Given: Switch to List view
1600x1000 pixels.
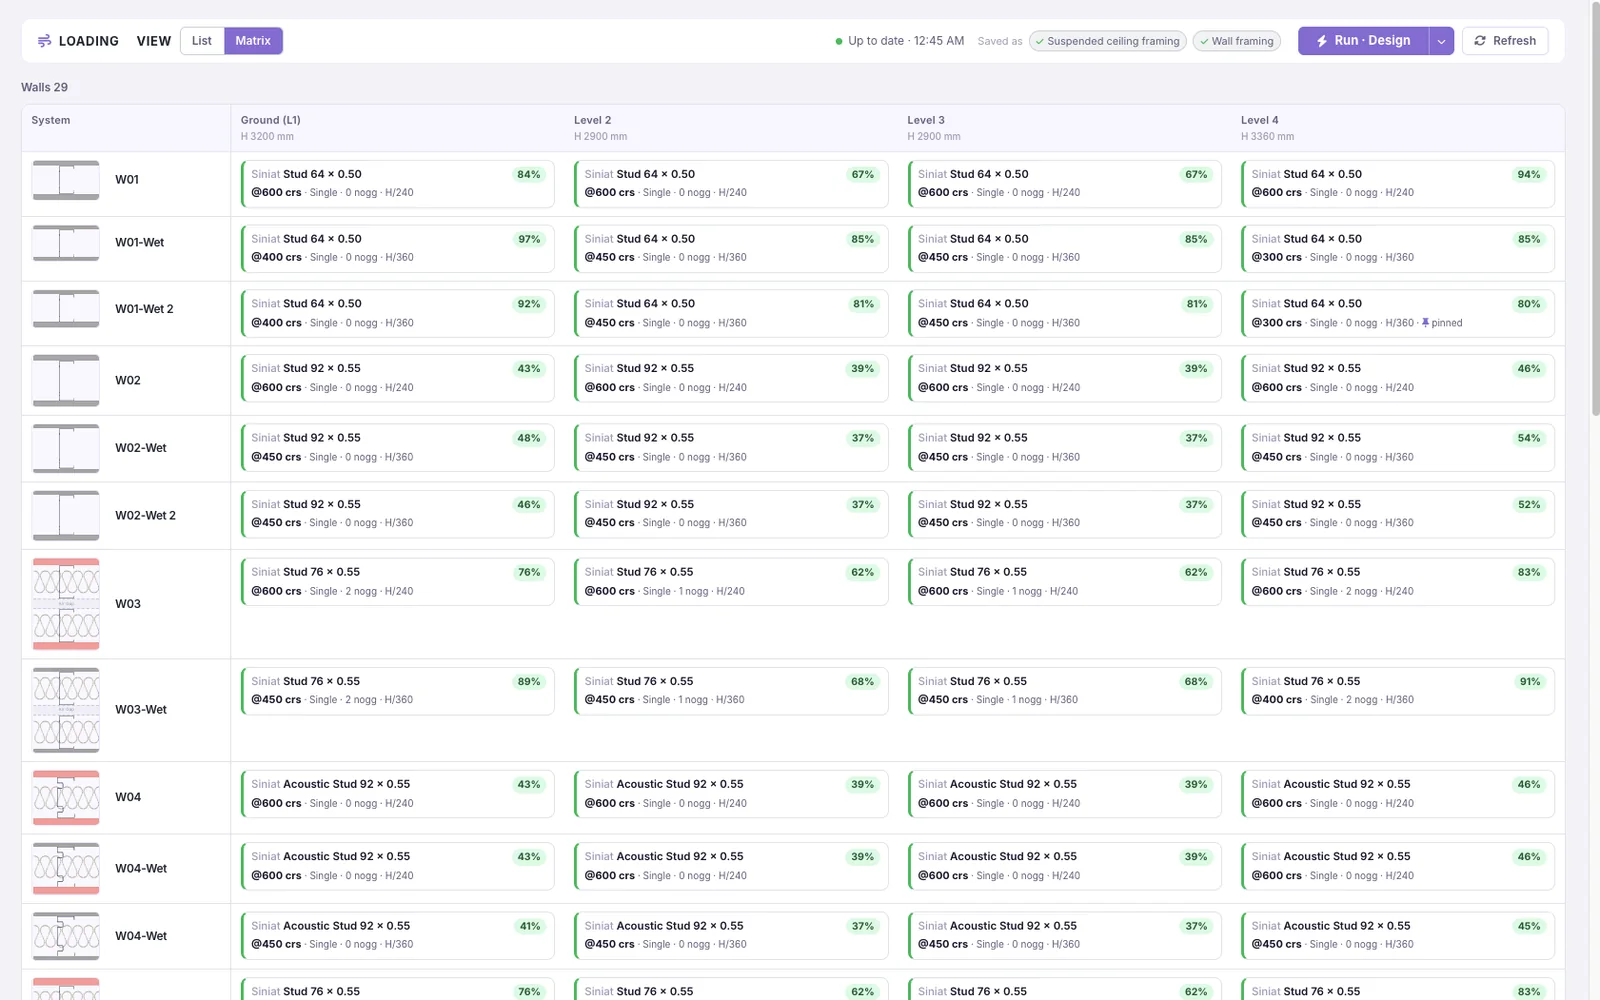Looking at the screenshot, I should pyautogui.click(x=202, y=41).
